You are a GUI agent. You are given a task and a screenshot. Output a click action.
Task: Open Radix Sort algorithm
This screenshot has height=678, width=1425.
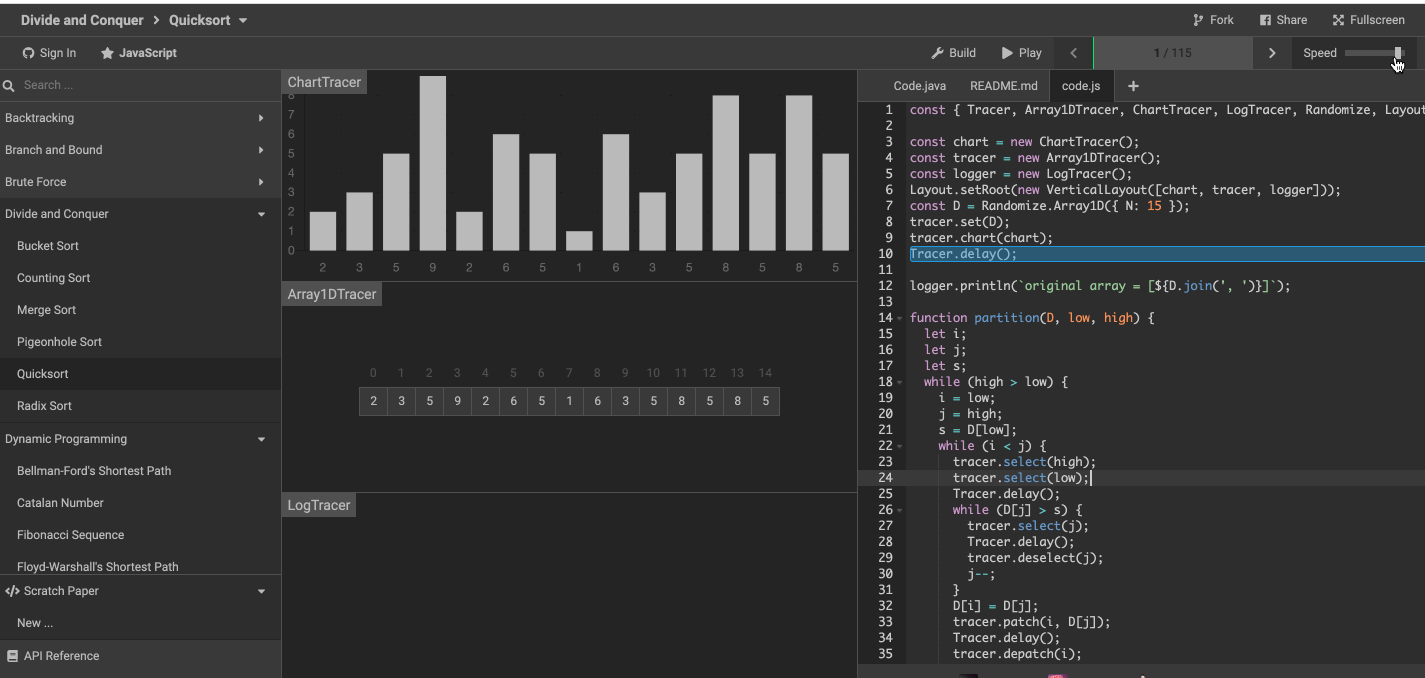(x=140, y=406)
